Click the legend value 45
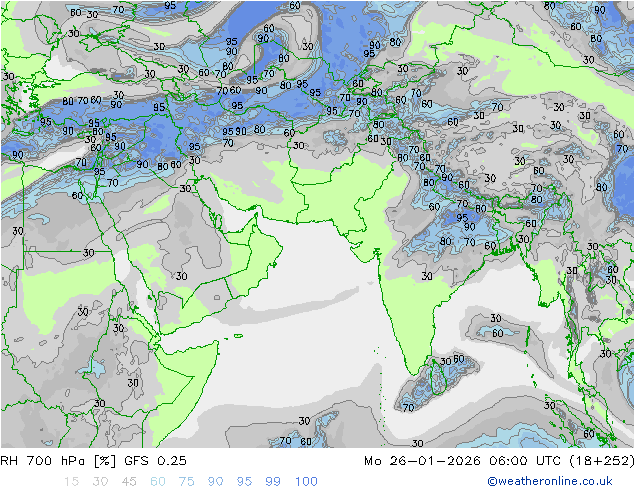The height and width of the screenshot is (490, 634). [129, 481]
